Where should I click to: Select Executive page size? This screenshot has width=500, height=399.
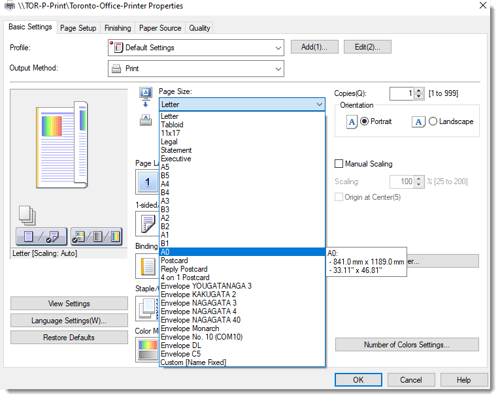pyautogui.click(x=242, y=159)
